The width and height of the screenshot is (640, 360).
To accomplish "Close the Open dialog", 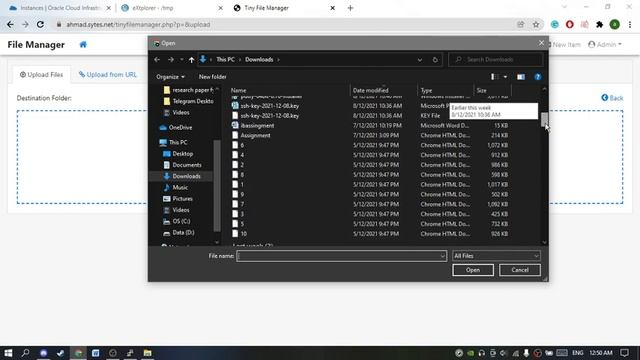I will pyautogui.click(x=541, y=43).
